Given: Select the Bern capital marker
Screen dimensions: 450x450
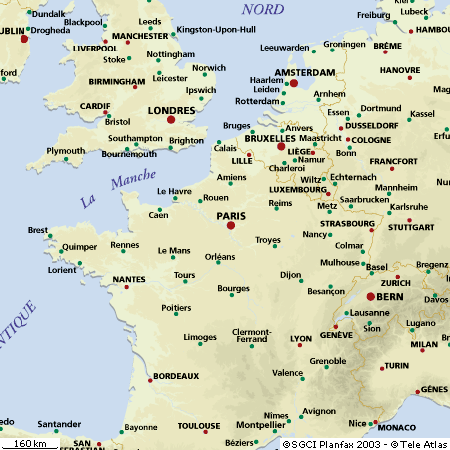Looking at the screenshot, I should click(x=370, y=297).
